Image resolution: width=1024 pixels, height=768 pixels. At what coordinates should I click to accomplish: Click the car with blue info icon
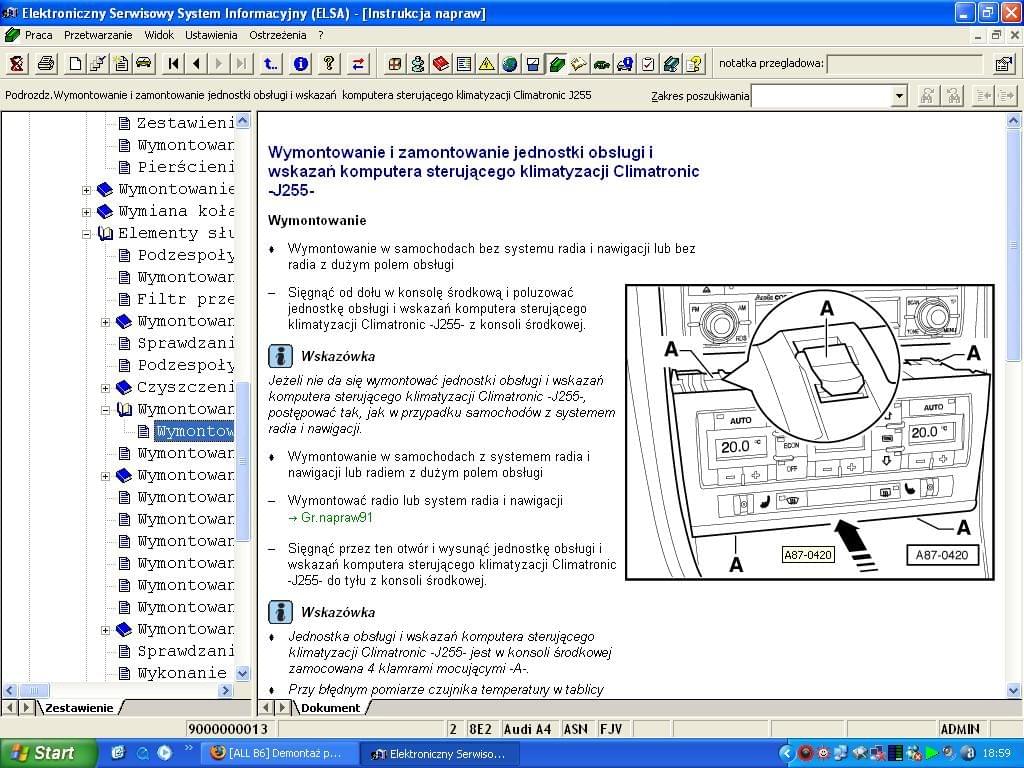625,63
